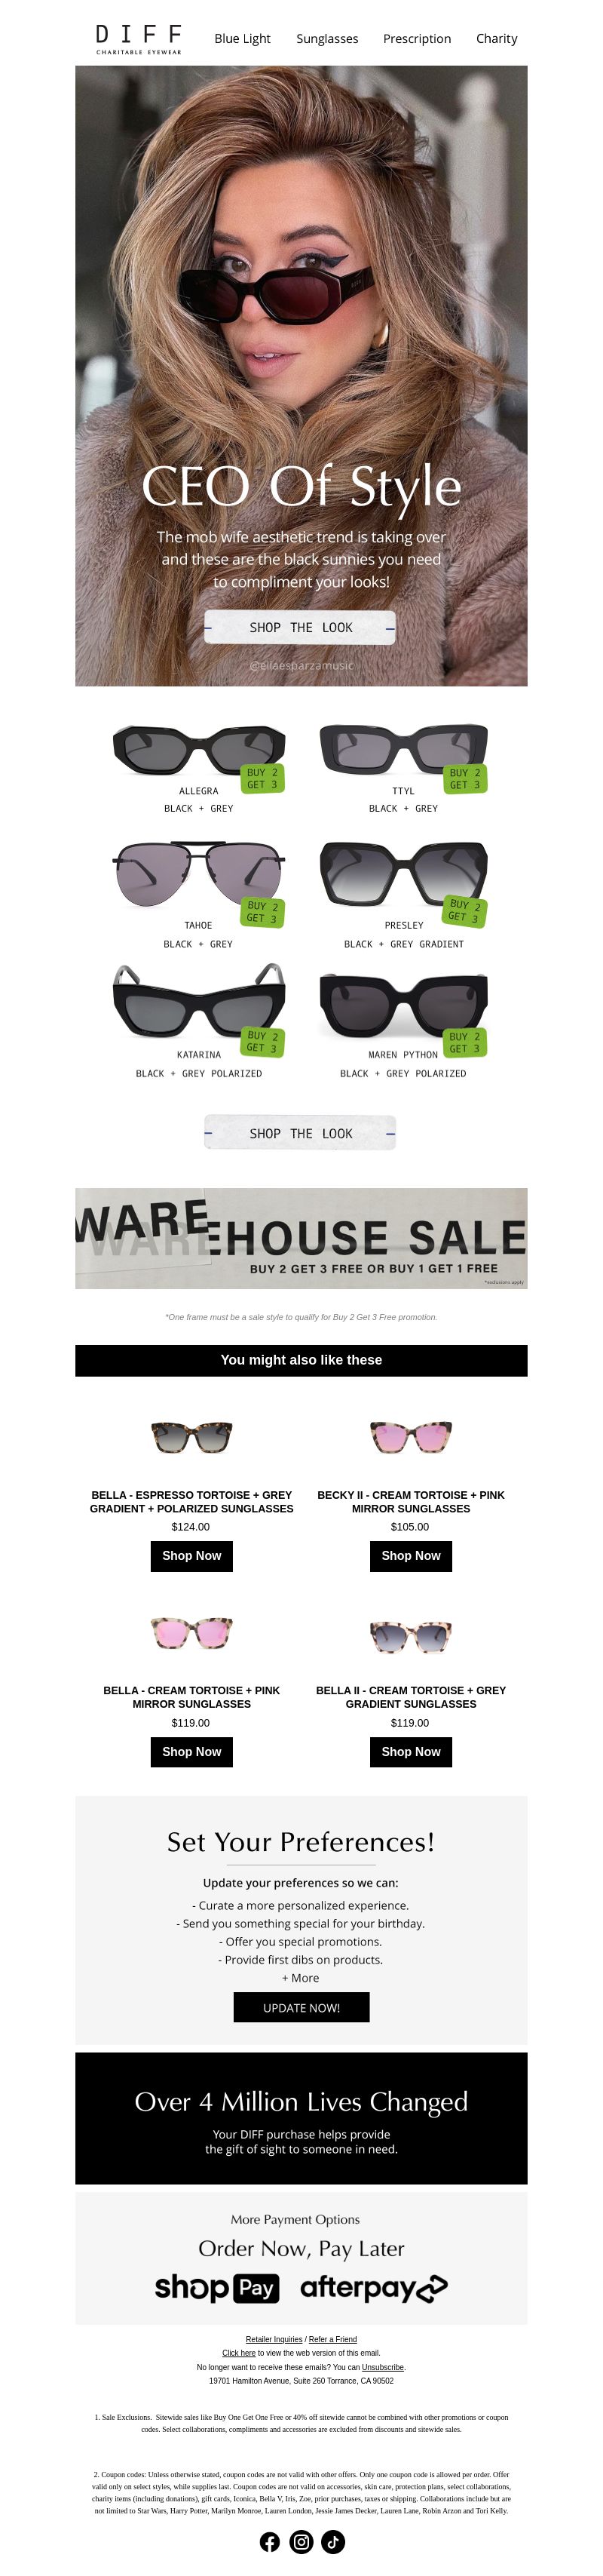Go to the Prescription nav link
603x2576 pixels.
[417, 38]
